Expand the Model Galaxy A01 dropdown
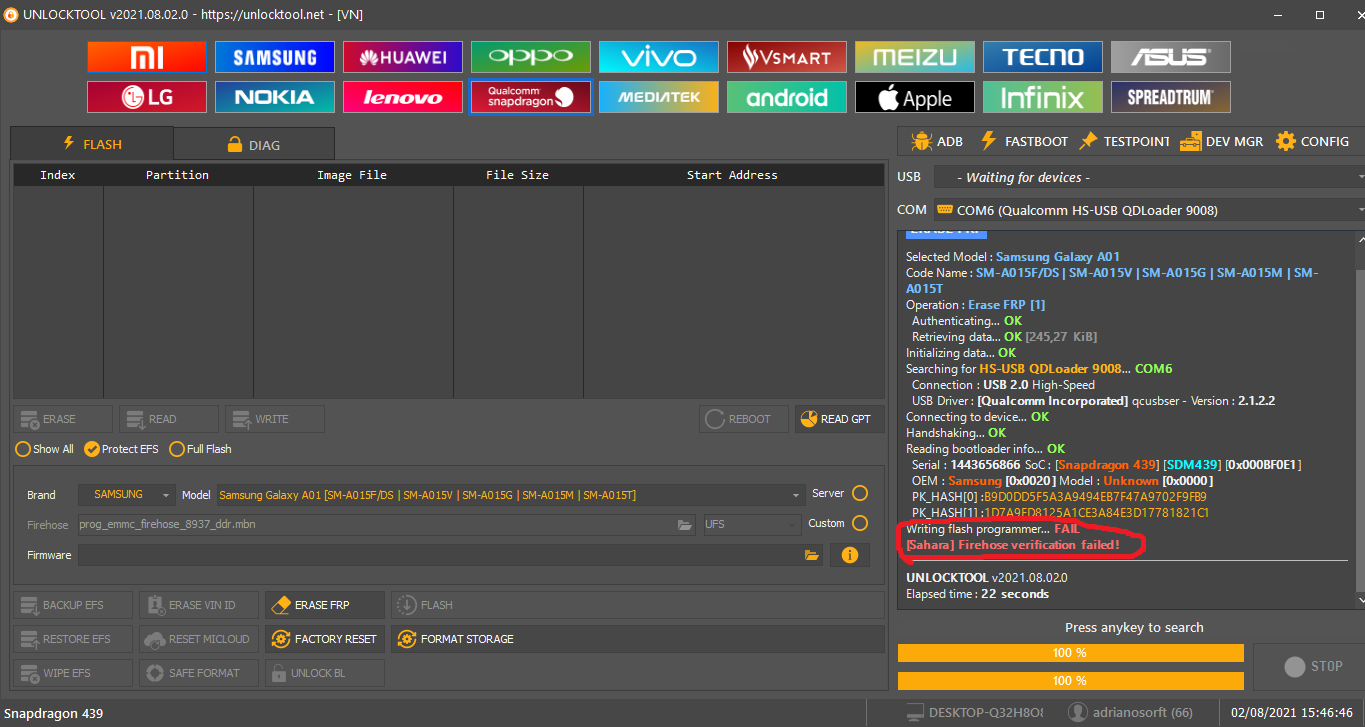The width and height of the screenshot is (1365, 727). (x=510, y=495)
